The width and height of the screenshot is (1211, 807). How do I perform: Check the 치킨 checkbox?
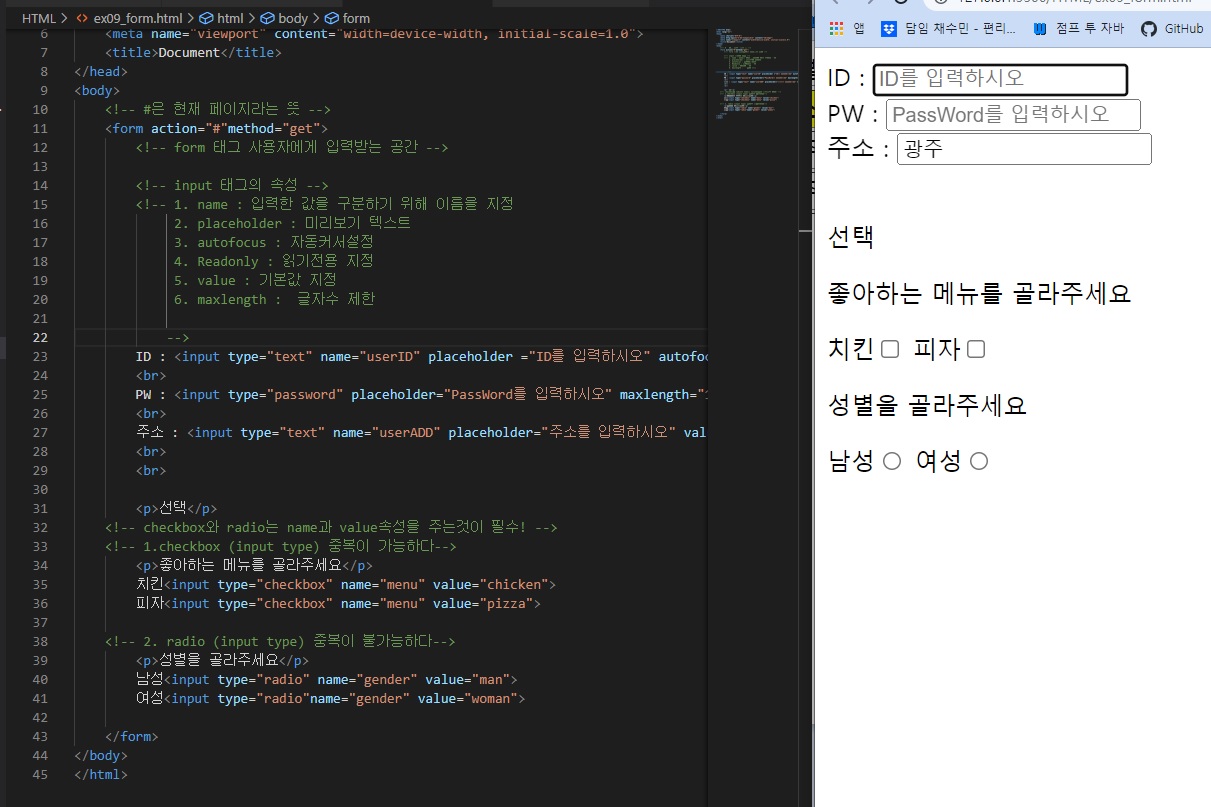point(890,349)
